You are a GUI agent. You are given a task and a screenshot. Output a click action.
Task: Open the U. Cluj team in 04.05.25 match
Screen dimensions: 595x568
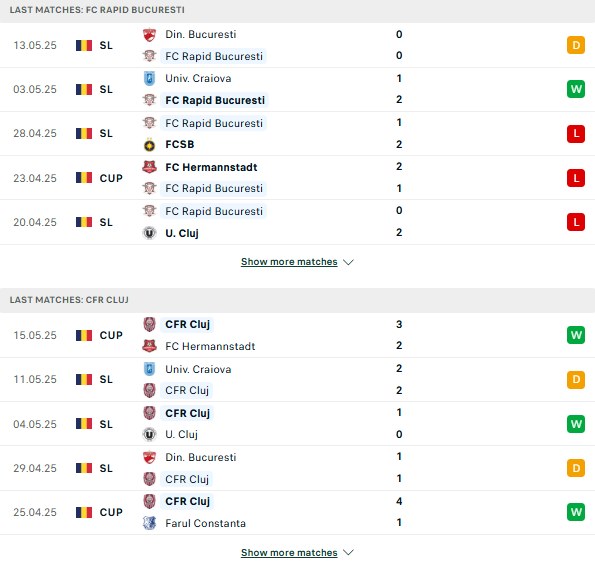coord(181,434)
